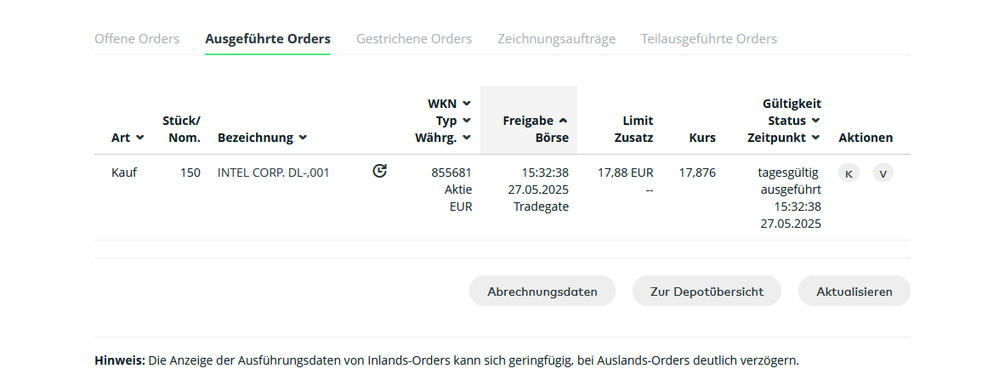Select Ausgeführte Orders tab
The width and height of the screenshot is (999, 368).
(268, 39)
